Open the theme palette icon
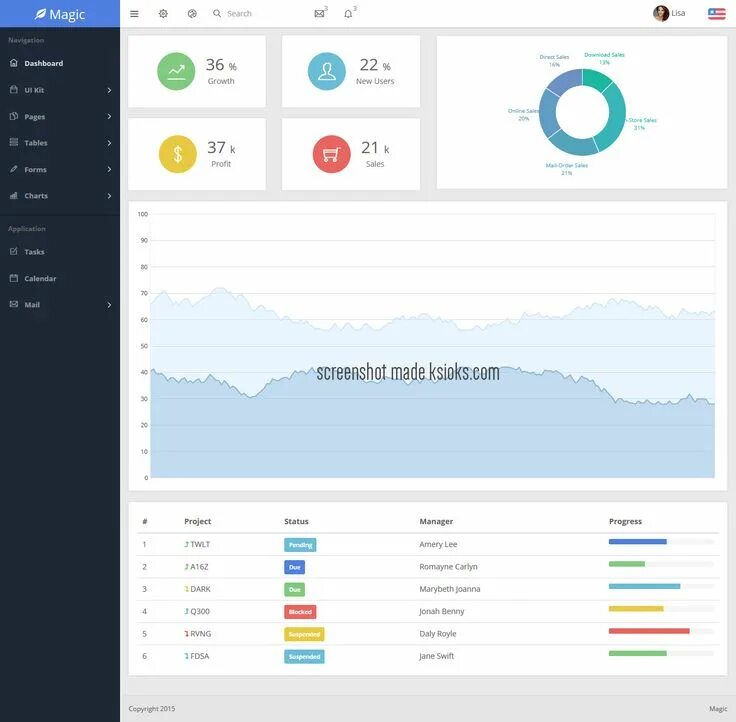This screenshot has height=722, width=736. point(192,14)
